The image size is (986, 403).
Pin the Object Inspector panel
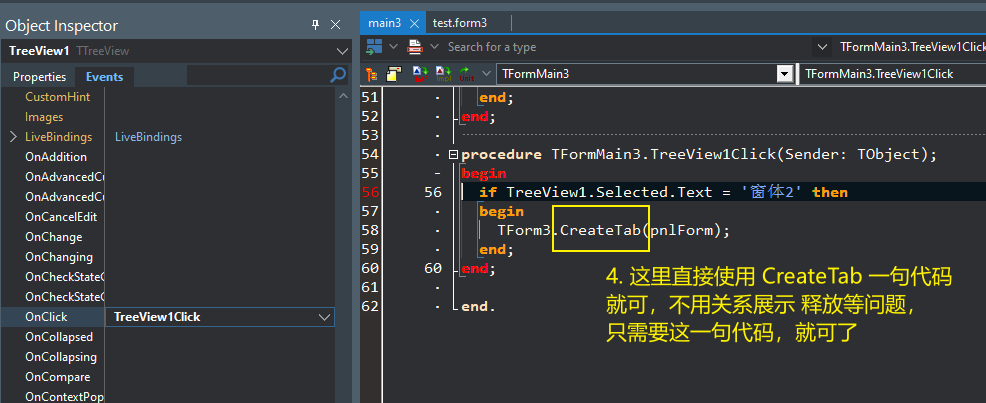pos(316,25)
